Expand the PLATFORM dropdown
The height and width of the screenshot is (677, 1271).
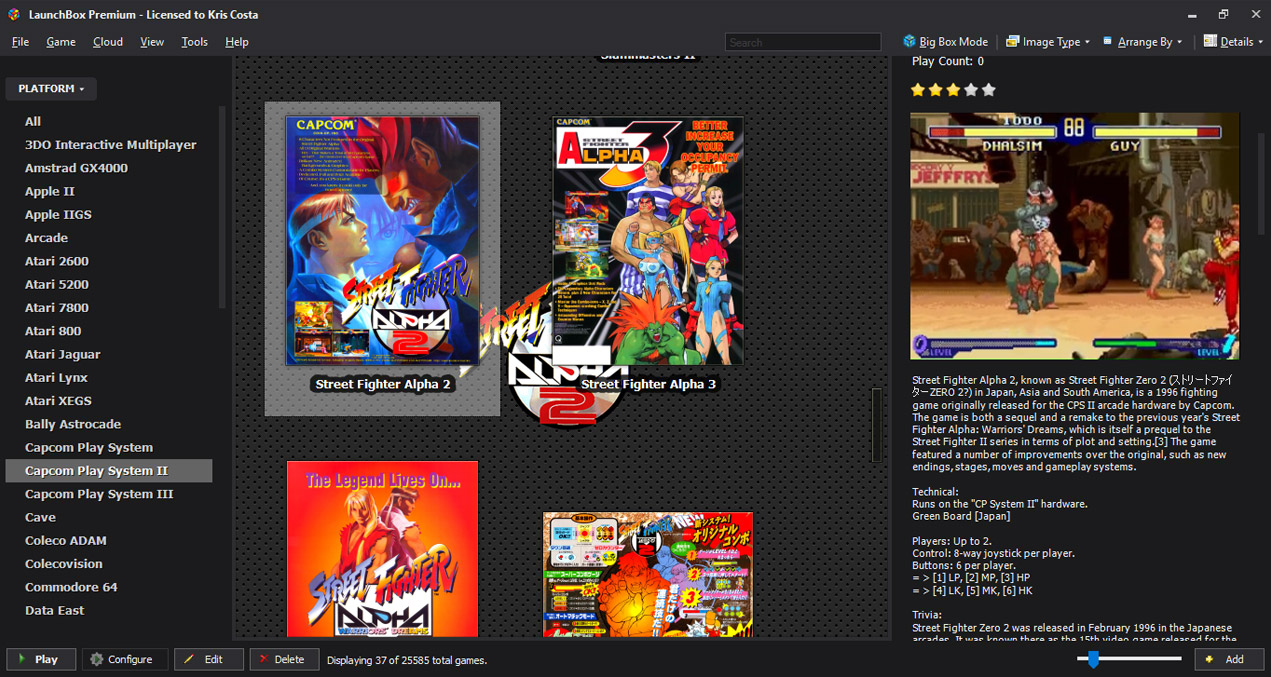click(51, 89)
